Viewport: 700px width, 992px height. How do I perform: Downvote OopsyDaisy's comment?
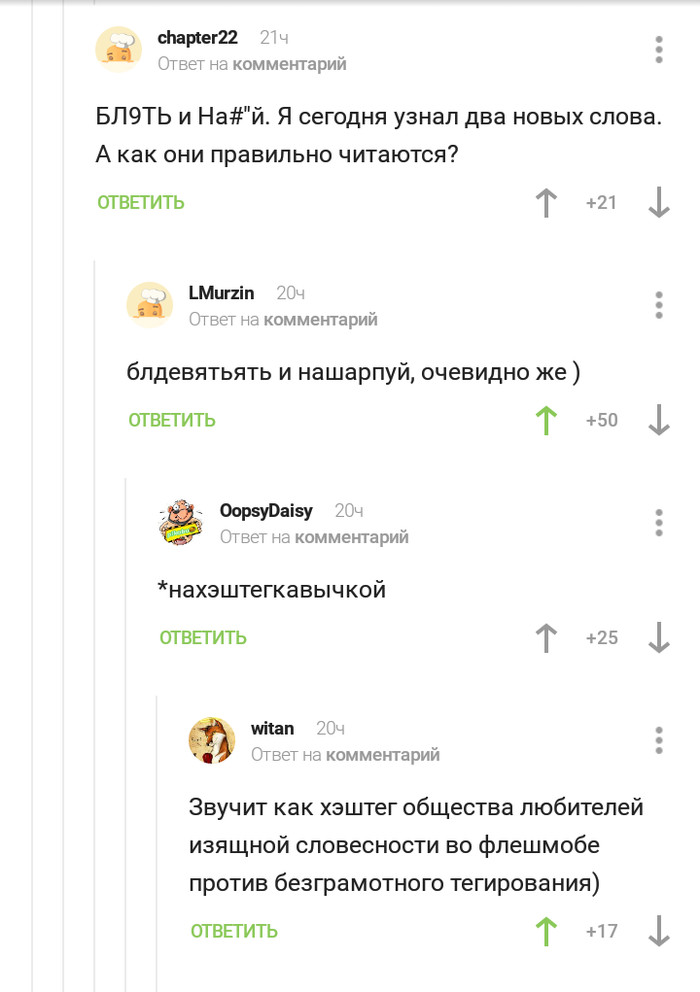click(x=658, y=638)
